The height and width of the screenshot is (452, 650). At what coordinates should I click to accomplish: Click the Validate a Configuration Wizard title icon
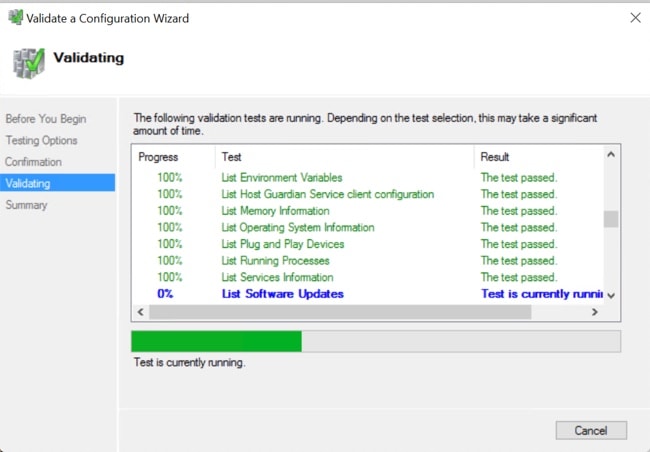[15, 17]
